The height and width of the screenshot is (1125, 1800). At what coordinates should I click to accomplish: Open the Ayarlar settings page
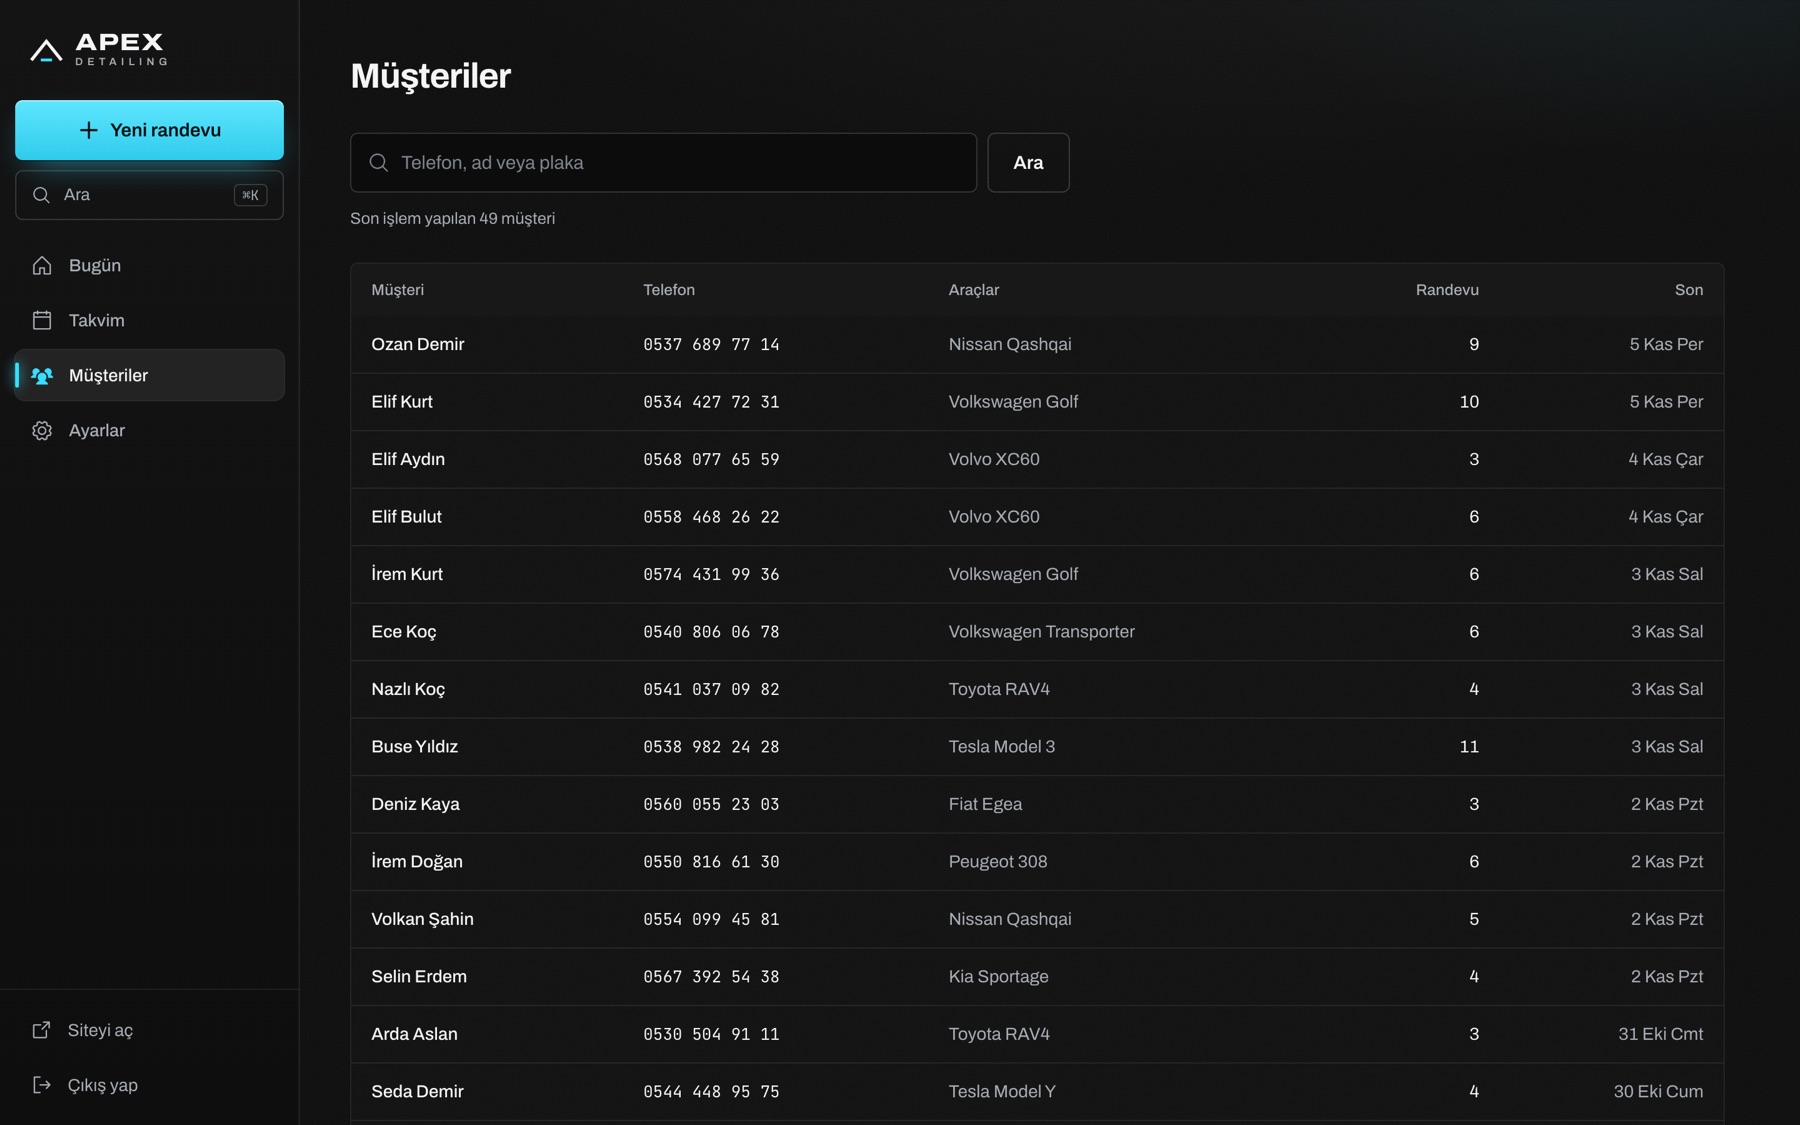pos(149,430)
